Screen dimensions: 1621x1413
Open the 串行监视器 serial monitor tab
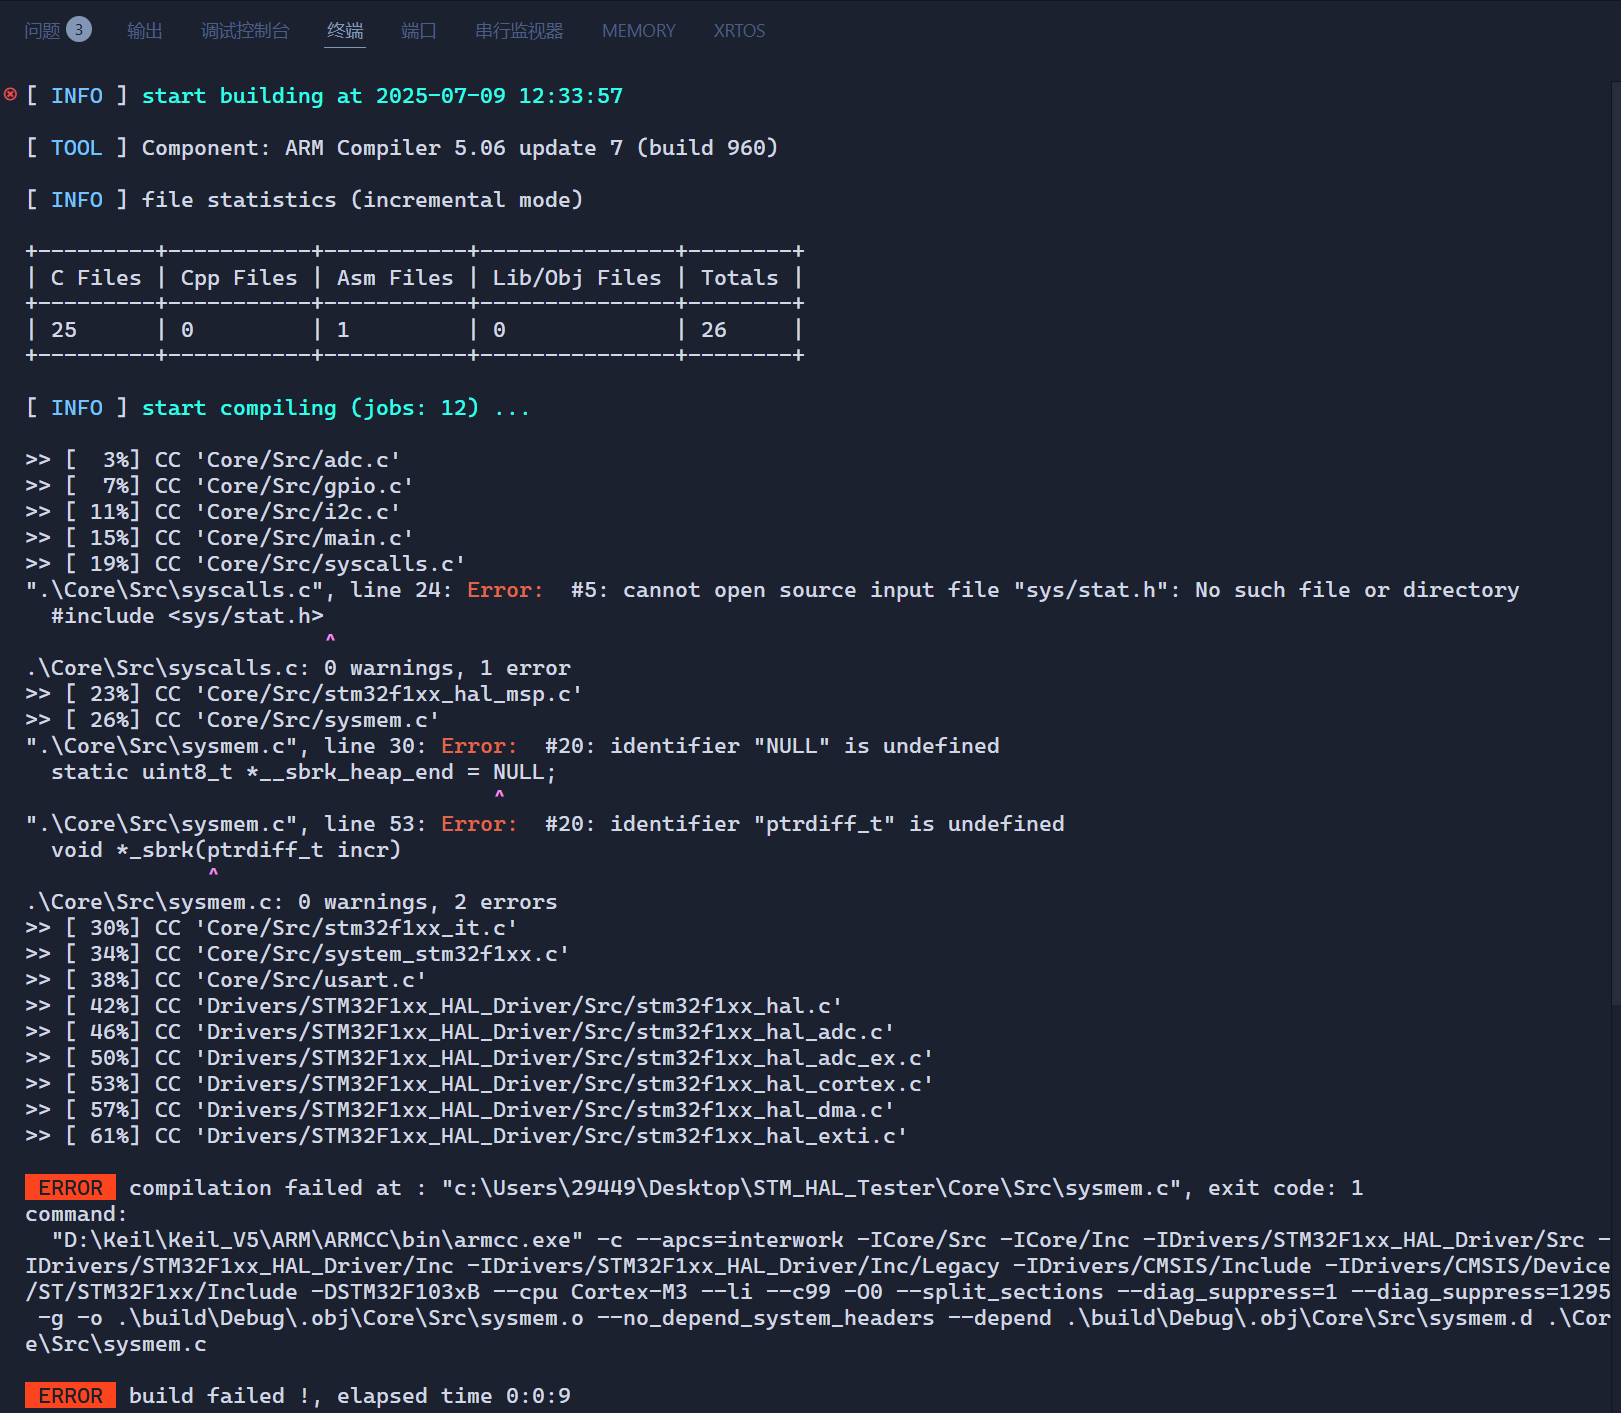(519, 31)
